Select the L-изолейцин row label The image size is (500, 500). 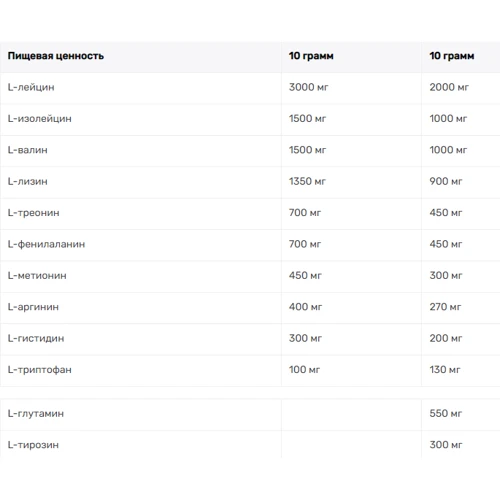40,119
